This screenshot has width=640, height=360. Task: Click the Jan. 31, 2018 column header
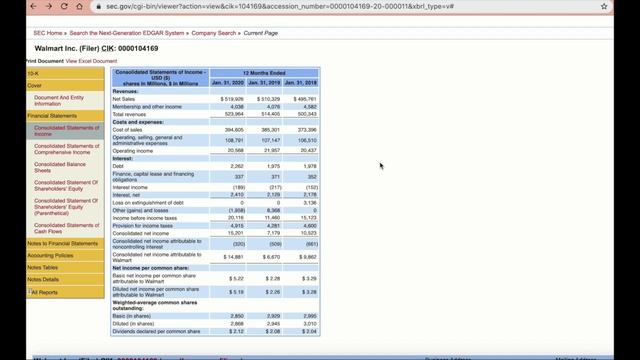click(x=301, y=83)
